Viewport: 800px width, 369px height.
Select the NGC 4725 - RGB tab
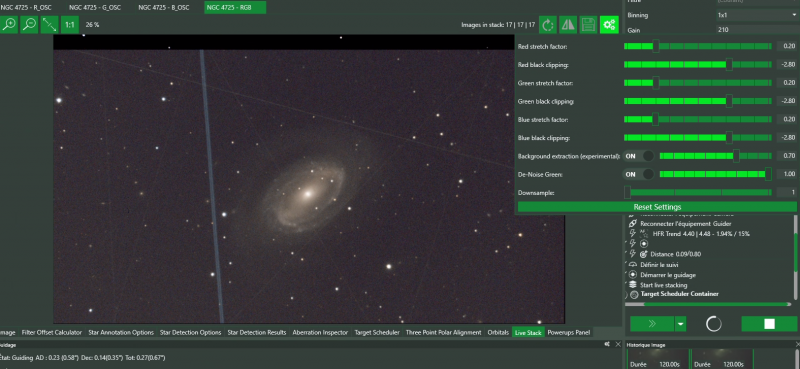235,8
